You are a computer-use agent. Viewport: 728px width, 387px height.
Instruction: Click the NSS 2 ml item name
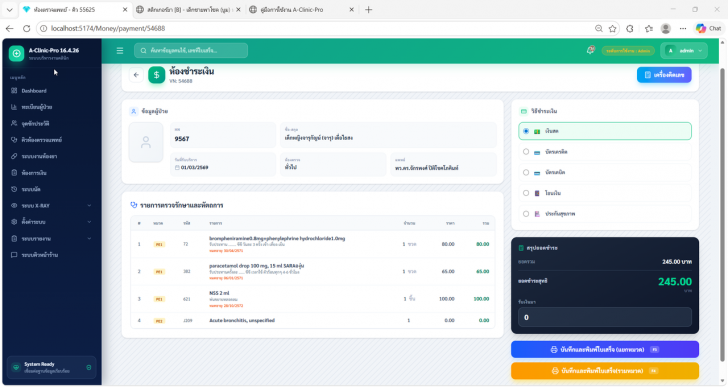pyautogui.click(x=219, y=293)
